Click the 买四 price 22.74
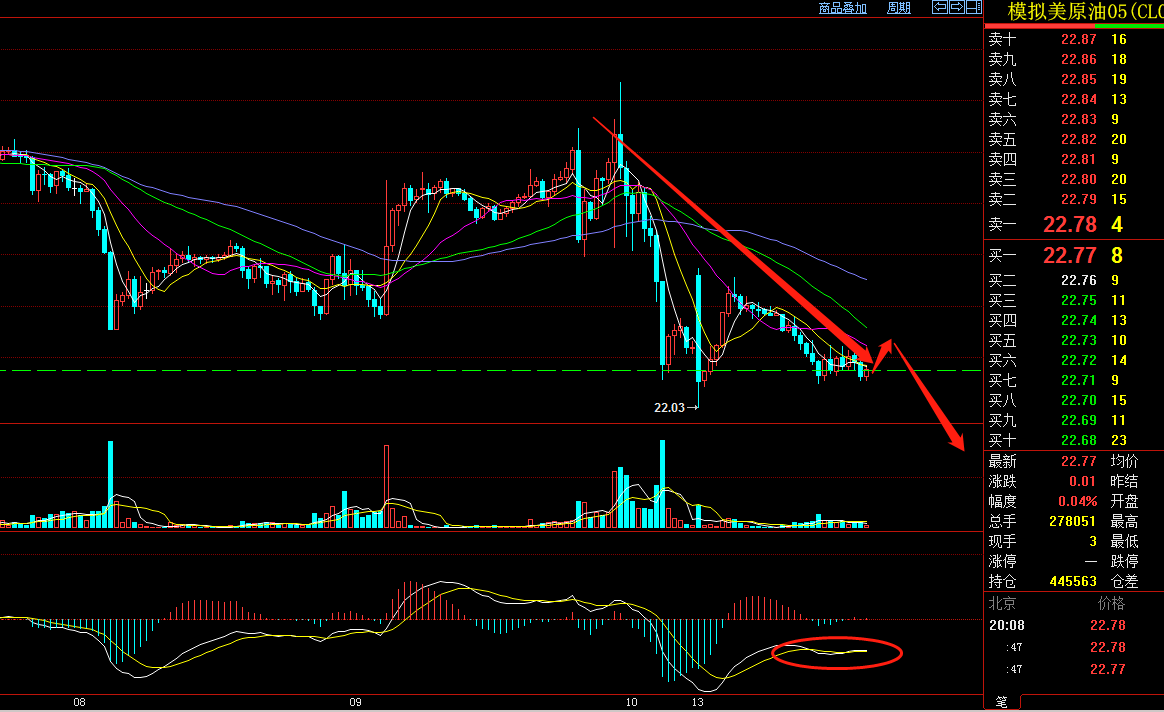Image resolution: width=1164 pixels, height=712 pixels. (1079, 321)
